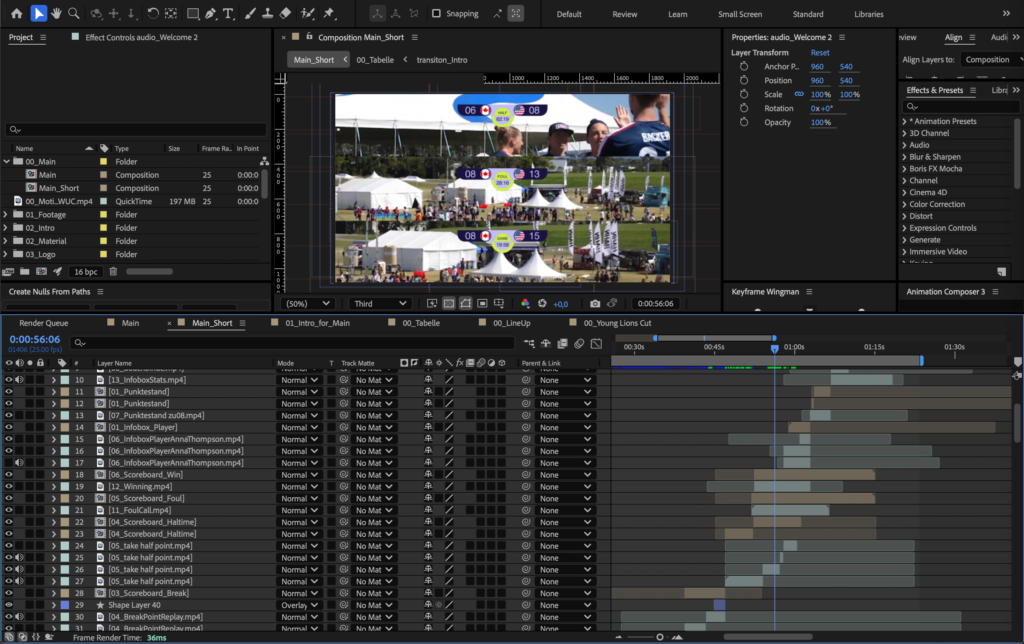The height and width of the screenshot is (644, 1024).
Task: Enable the Snapping checkbox
Action: [x=436, y=14]
